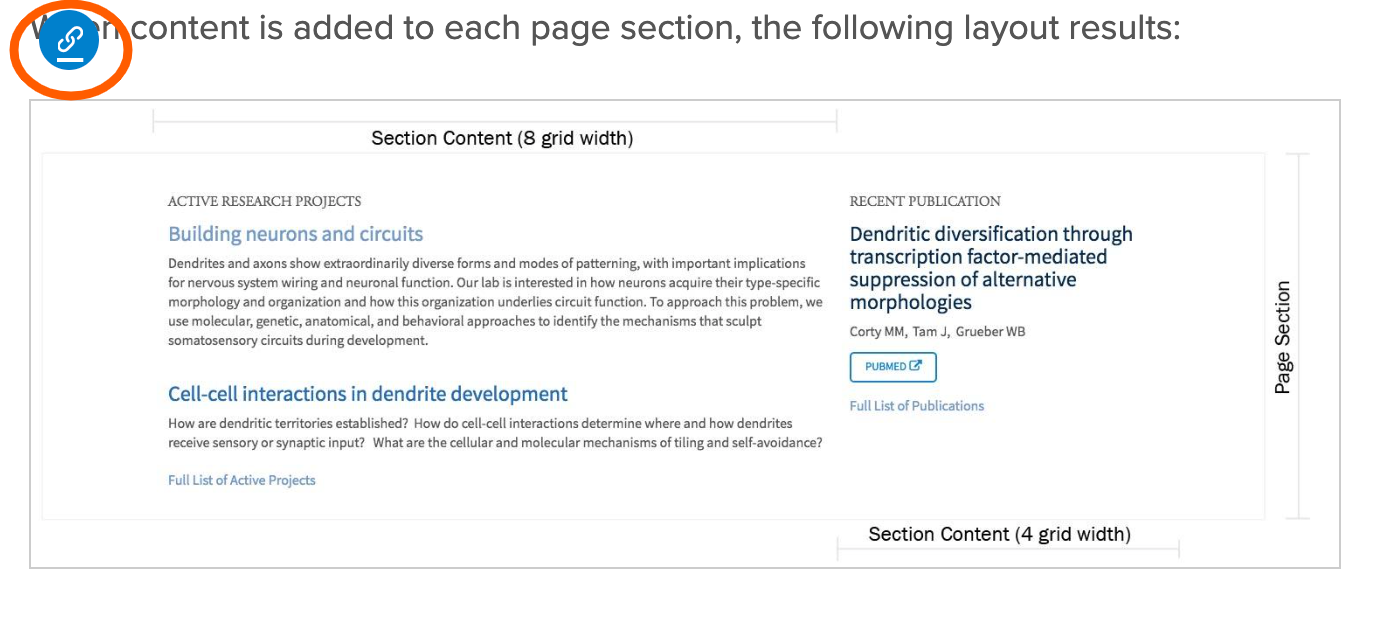Click the 8 grid width measurement bracket line
This screenshot has height=629, width=1377.
click(495, 122)
